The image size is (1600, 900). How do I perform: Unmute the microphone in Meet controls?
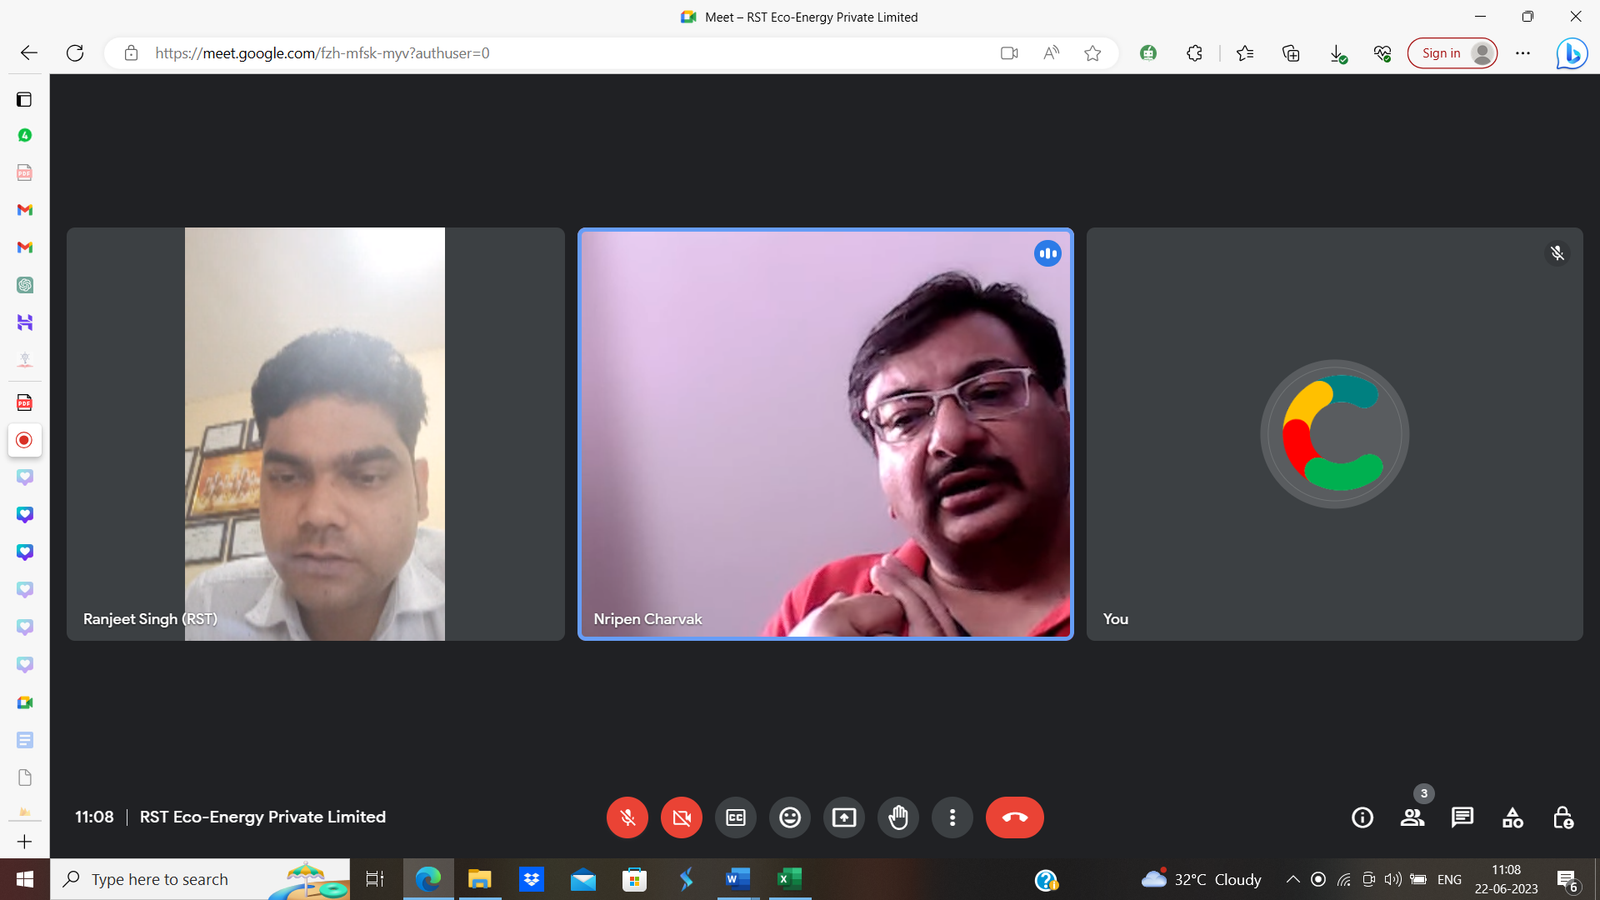(628, 818)
